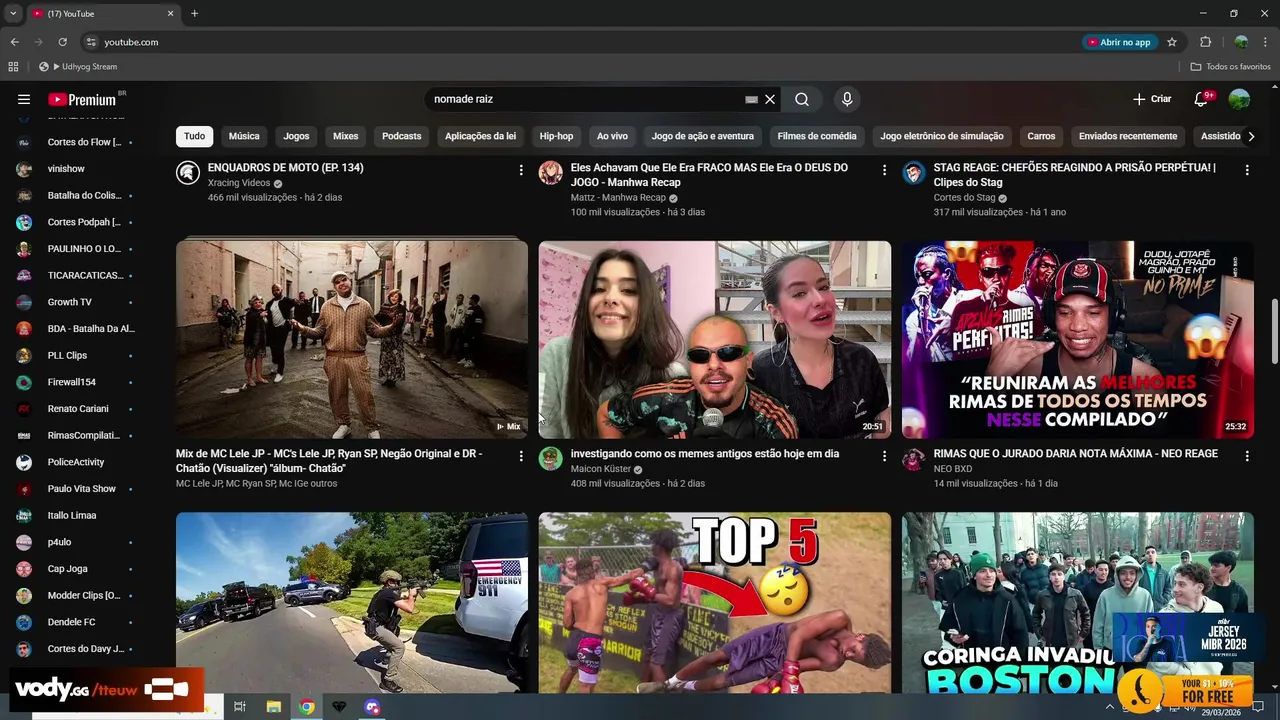The width and height of the screenshot is (1280, 720).
Task: Open Cortes do Stag channel avatar
Action: (x=913, y=172)
